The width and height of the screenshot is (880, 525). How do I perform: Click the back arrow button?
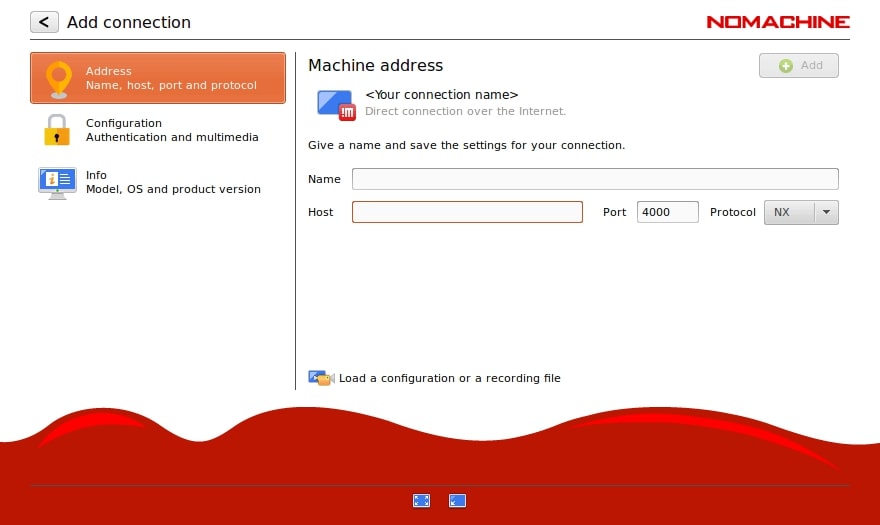point(44,22)
